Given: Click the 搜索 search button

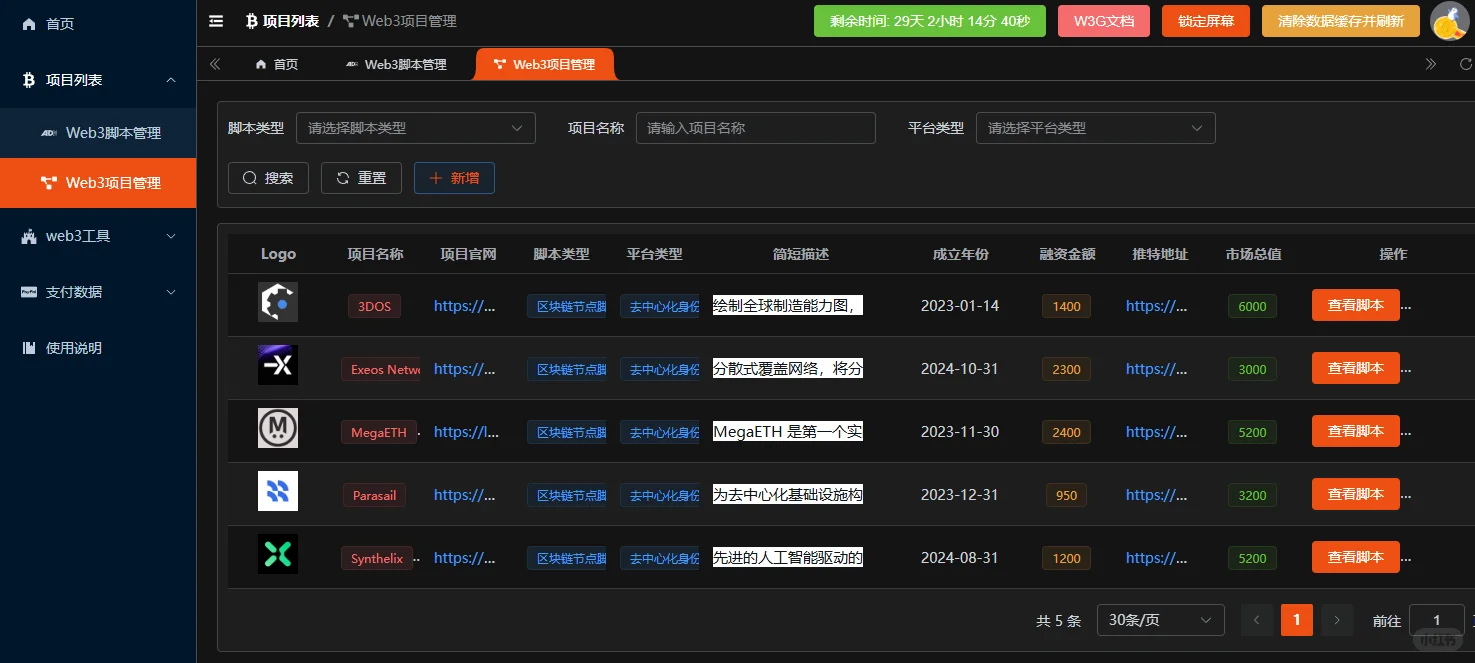Looking at the screenshot, I should coord(268,177).
